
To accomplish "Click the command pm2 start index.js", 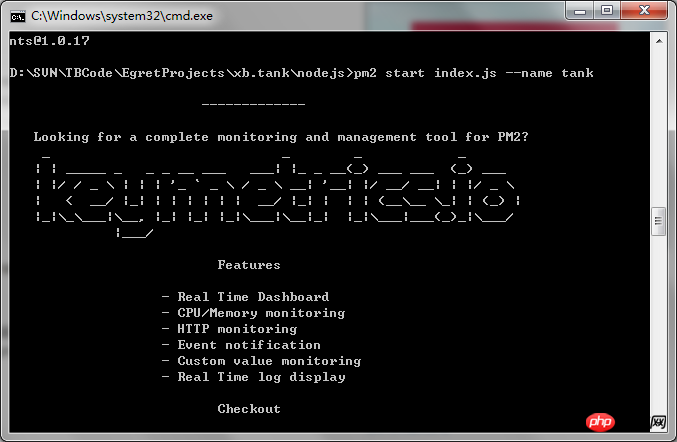I will point(425,73).
